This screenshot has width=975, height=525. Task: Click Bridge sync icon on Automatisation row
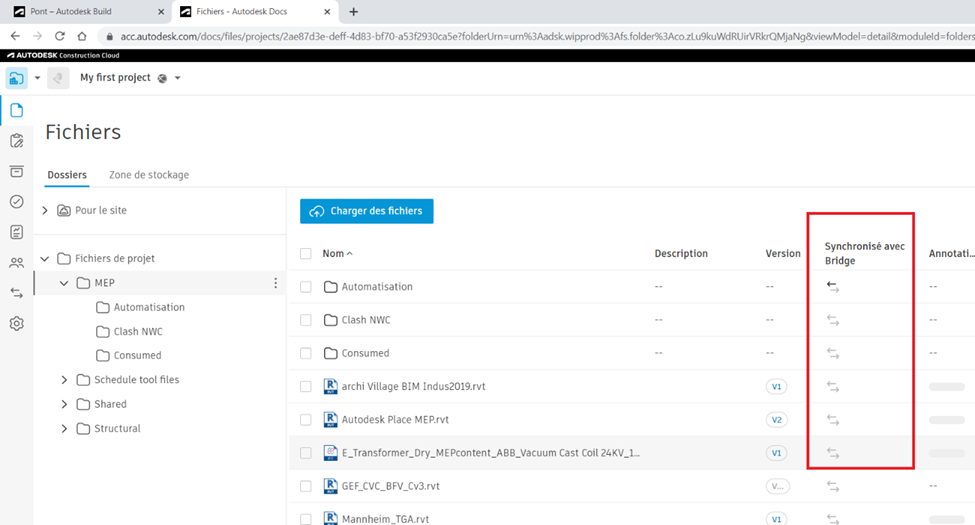pos(833,287)
